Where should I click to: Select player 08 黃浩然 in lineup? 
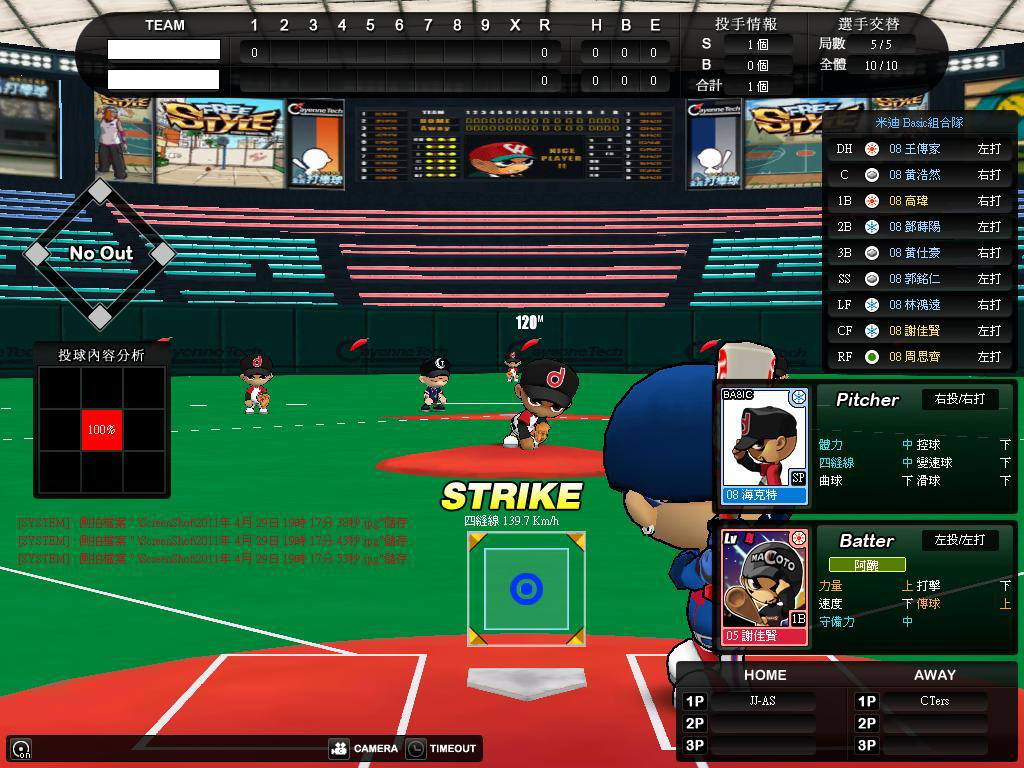(914, 175)
